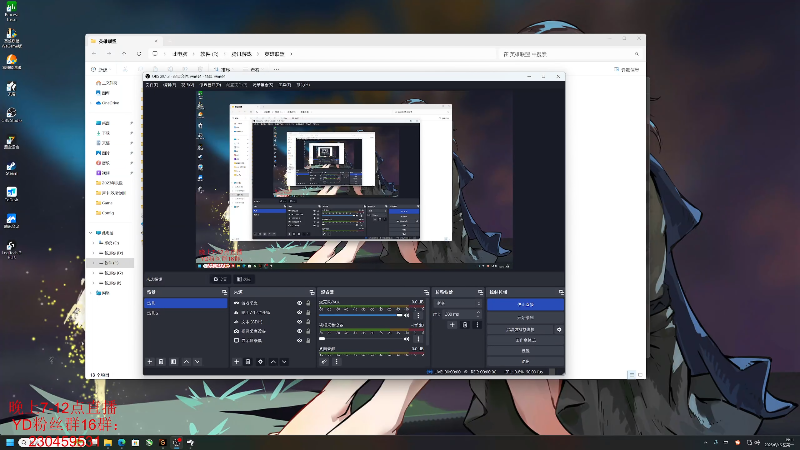Remove selected scene with Scenes trash icon
Viewport: 800px width, 450px height.
(x=161, y=362)
